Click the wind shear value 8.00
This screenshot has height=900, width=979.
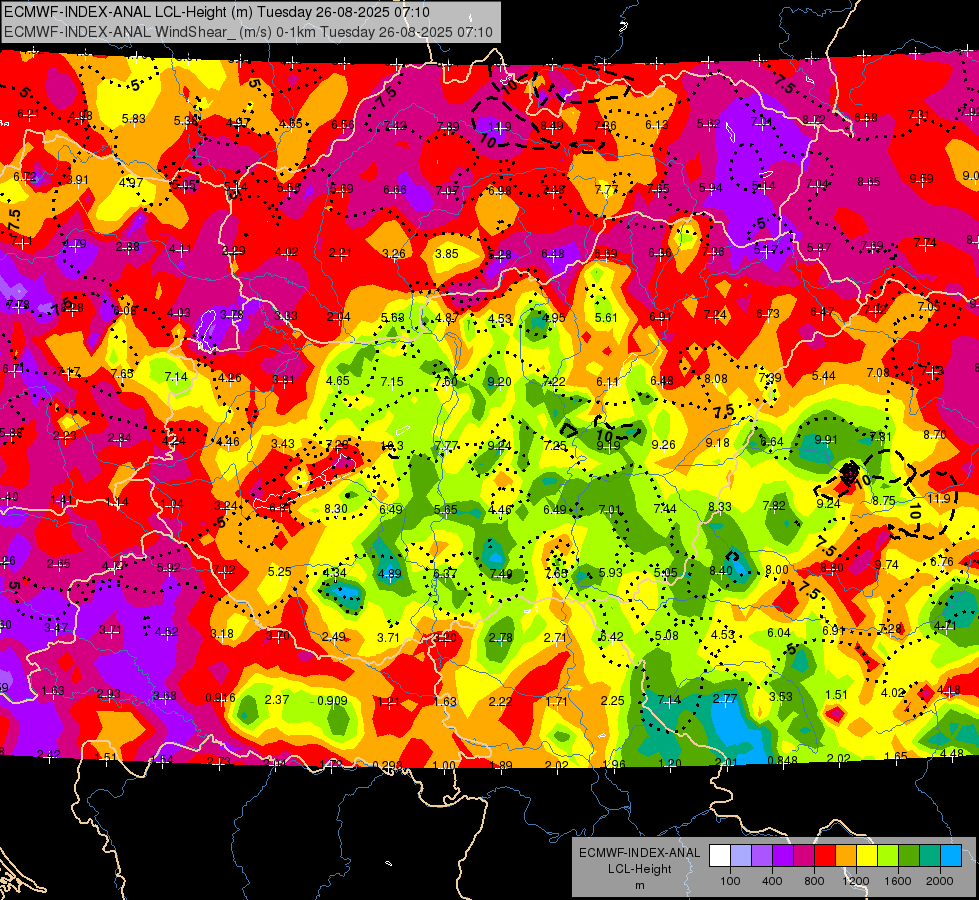777,570
